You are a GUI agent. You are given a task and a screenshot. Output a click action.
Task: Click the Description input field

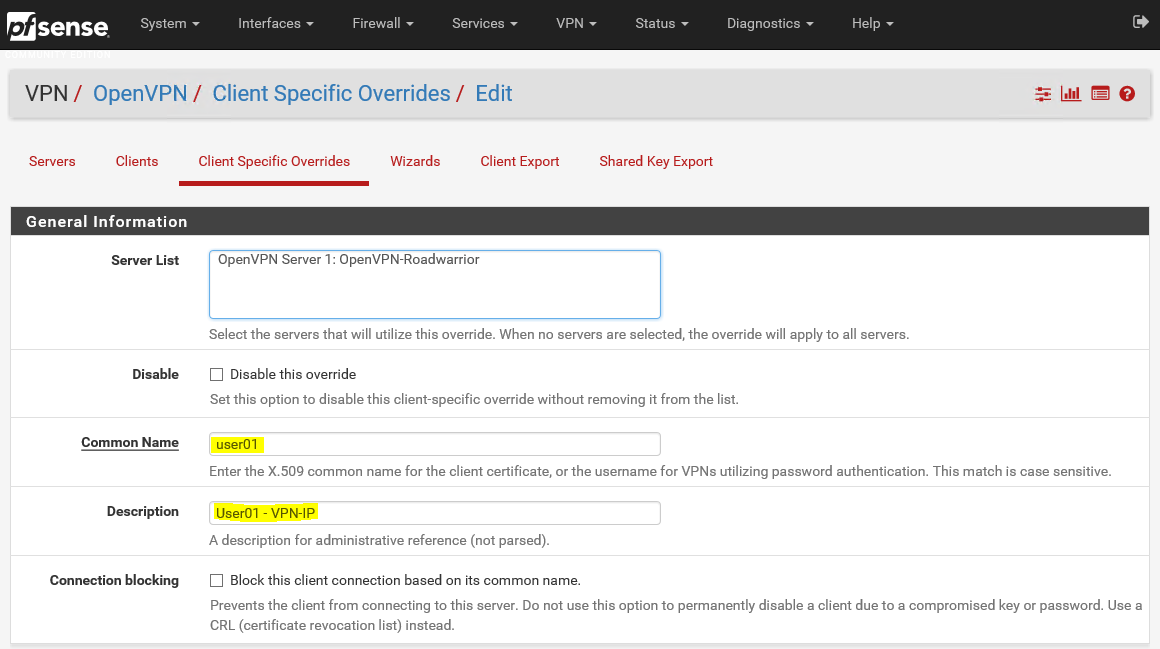click(x=435, y=513)
